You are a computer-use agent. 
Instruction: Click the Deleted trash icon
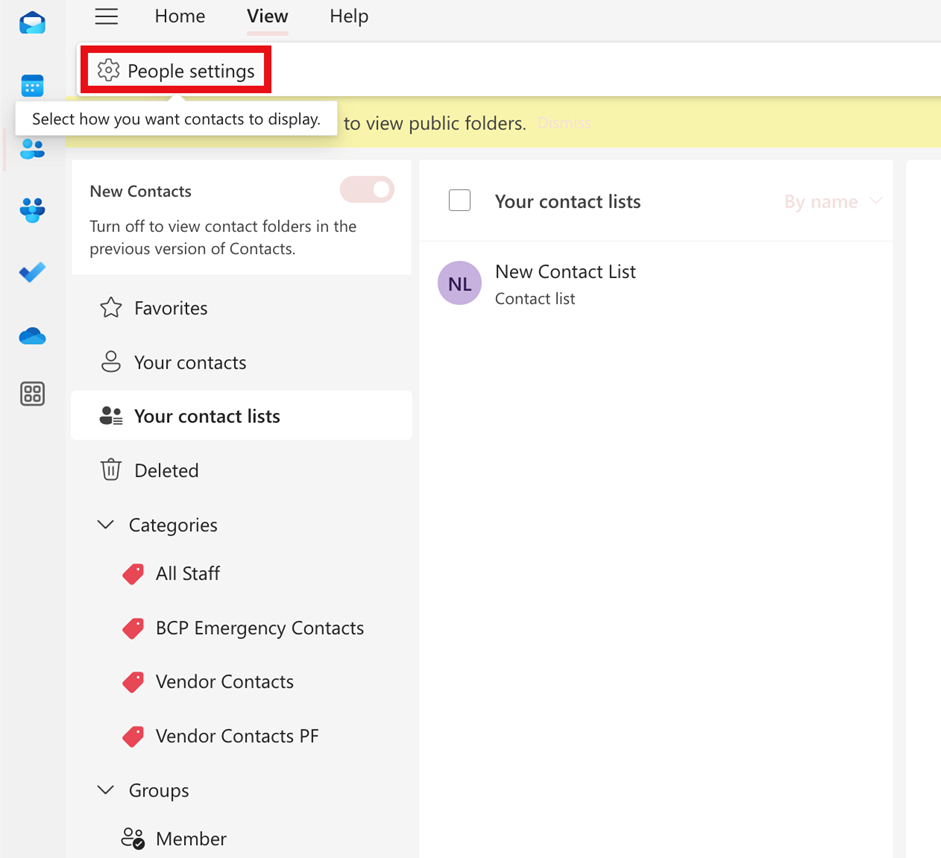(x=111, y=470)
